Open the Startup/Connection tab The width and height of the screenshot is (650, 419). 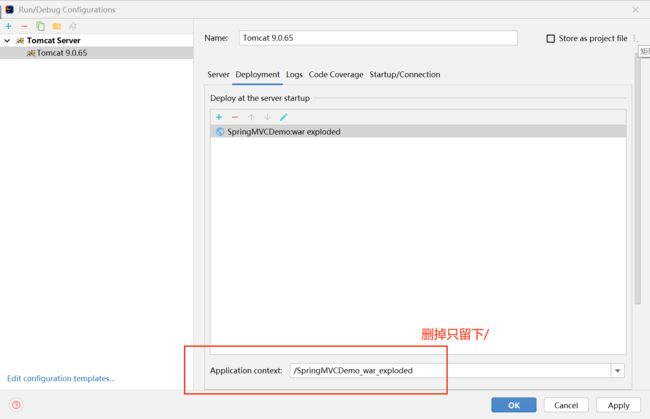[405, 75]
